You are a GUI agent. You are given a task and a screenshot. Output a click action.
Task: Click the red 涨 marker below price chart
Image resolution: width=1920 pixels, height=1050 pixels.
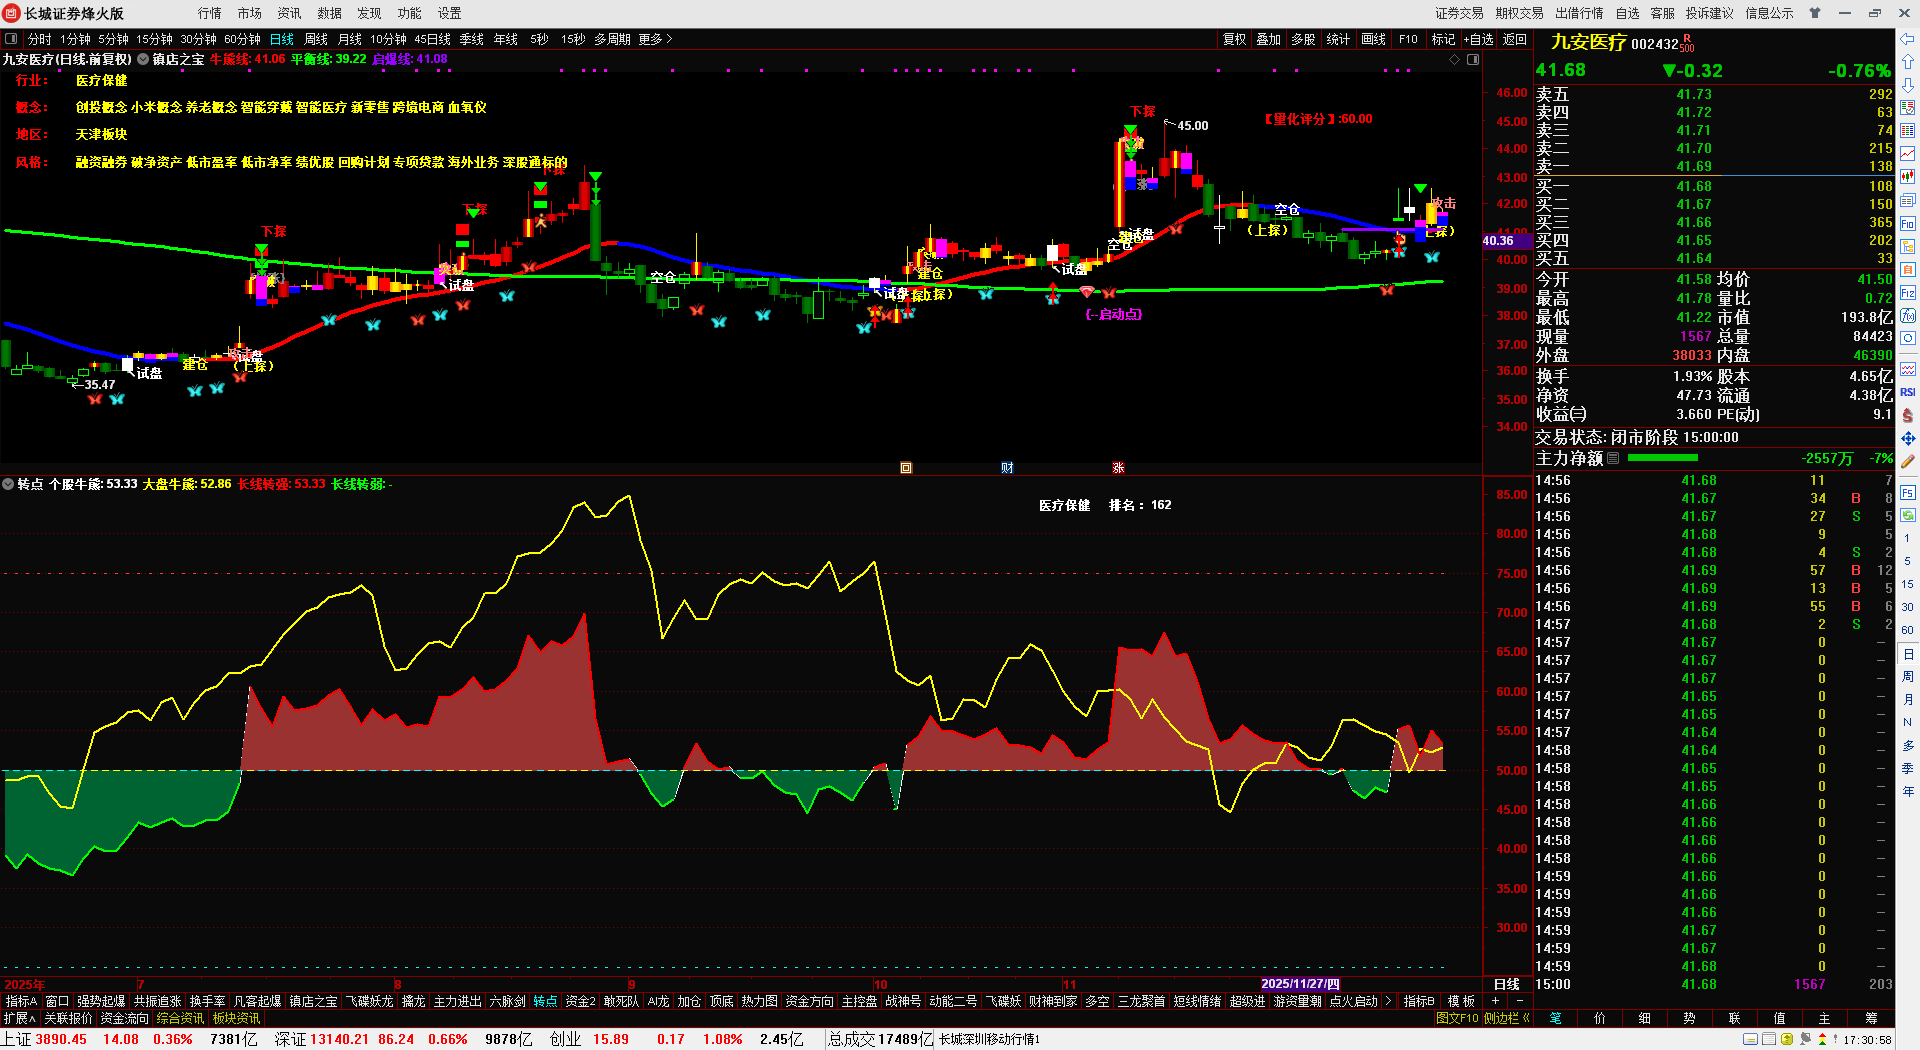[1118, 468]
